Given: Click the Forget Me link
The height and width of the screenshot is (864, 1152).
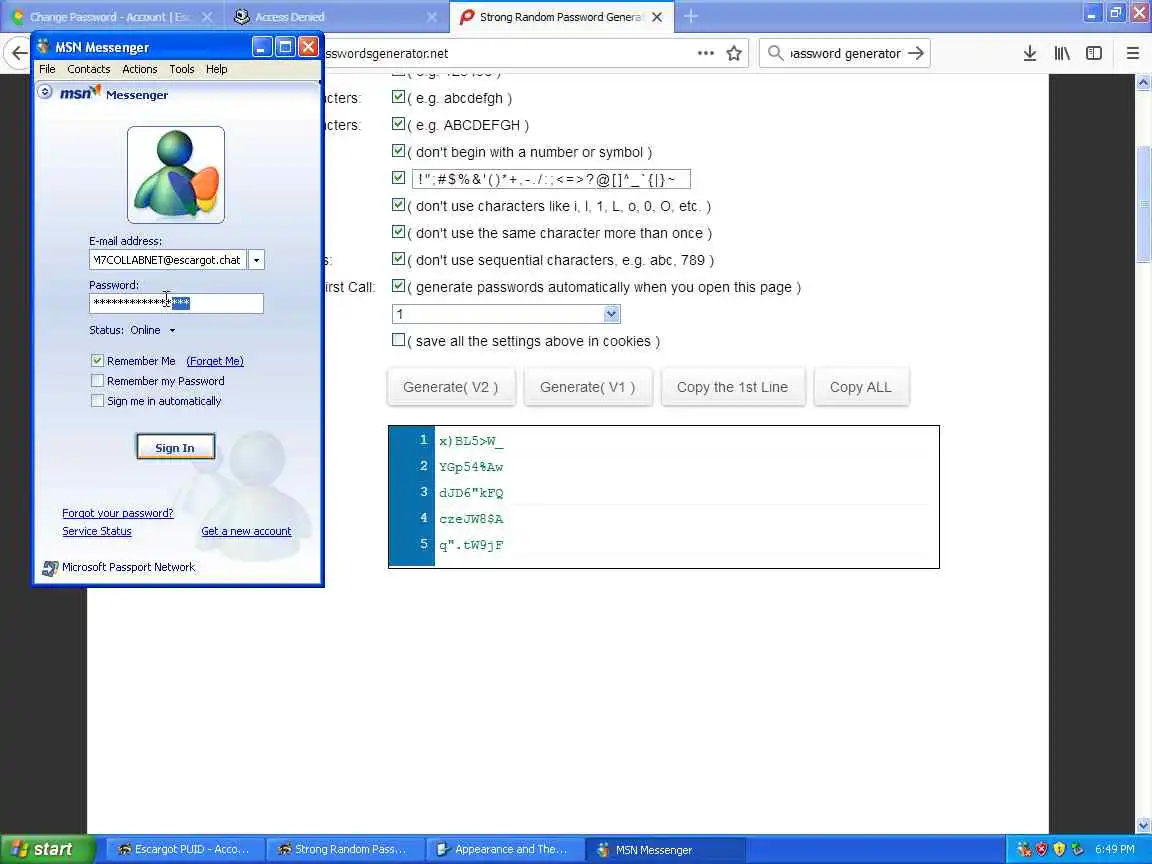Looking at the screenshot, I should (x=215, y=361).
